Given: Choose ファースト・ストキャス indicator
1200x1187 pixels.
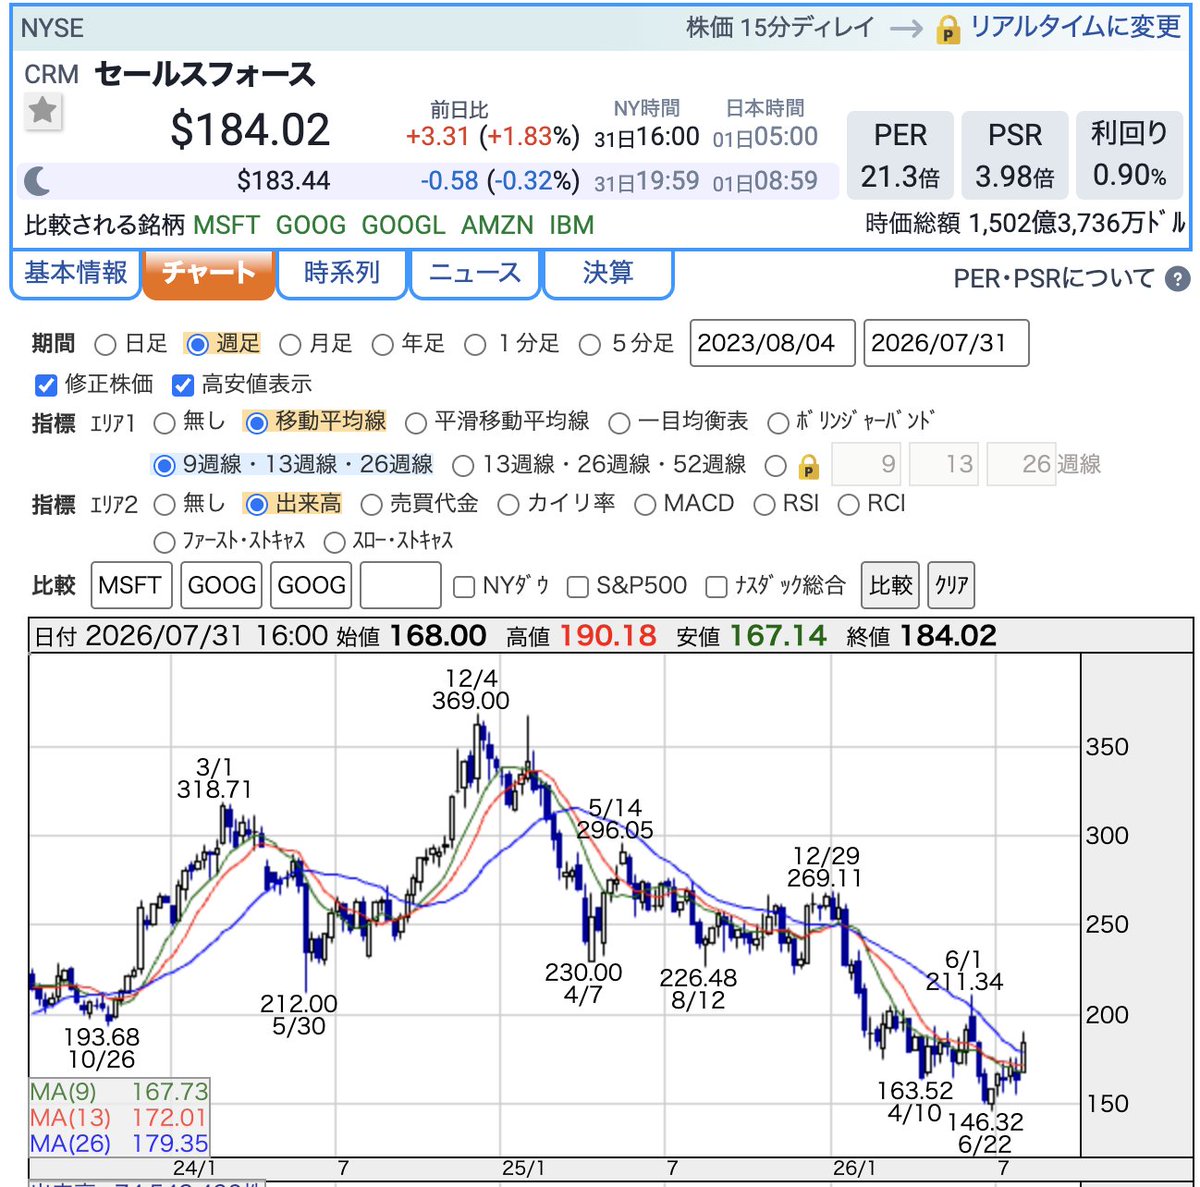Looking at the screenshot, I should coord(164,543).
